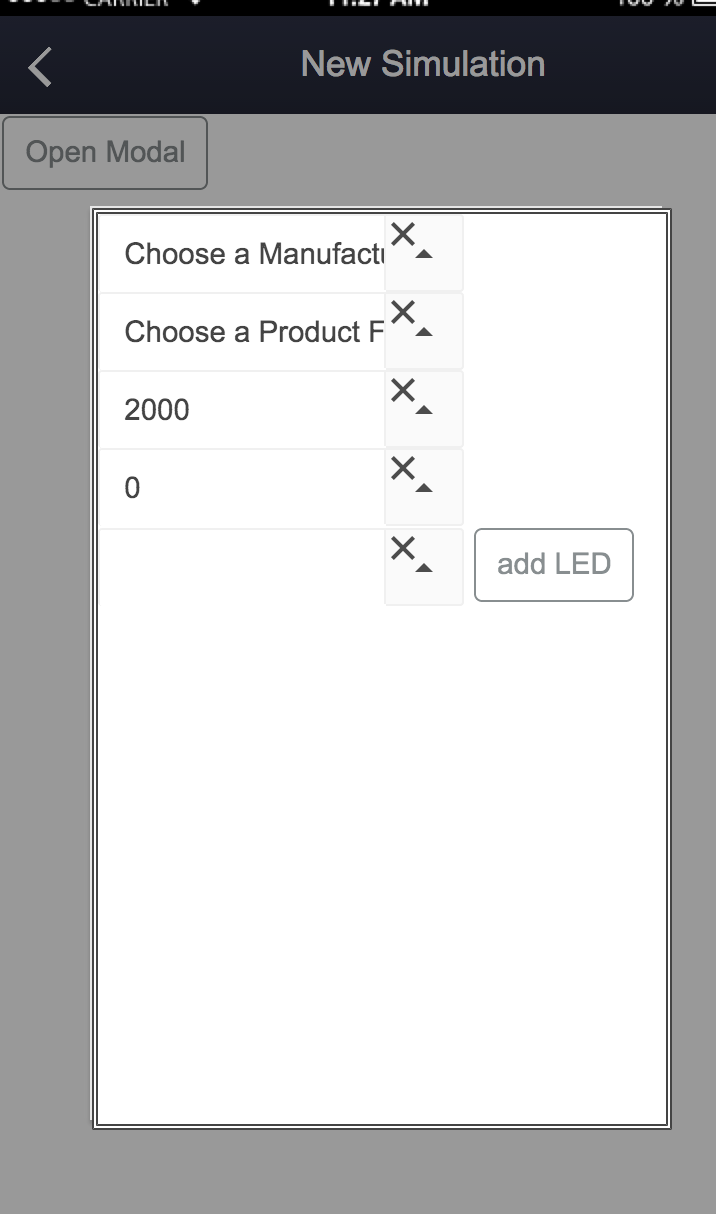Expand the Manufacturer dropdown caret

[x=424, y=255]
